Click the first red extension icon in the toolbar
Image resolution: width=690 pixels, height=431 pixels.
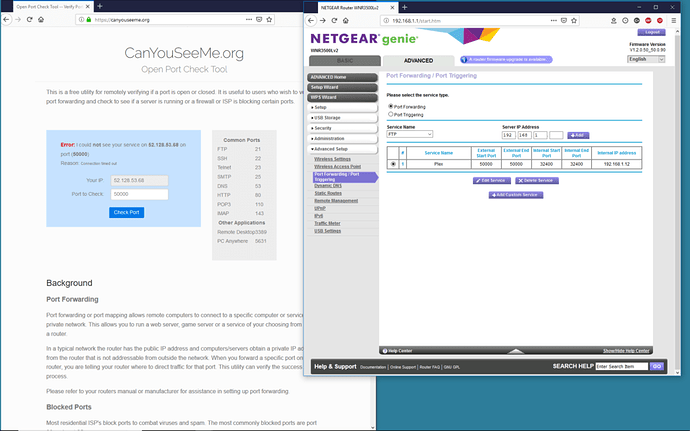(x=648, y=20)
